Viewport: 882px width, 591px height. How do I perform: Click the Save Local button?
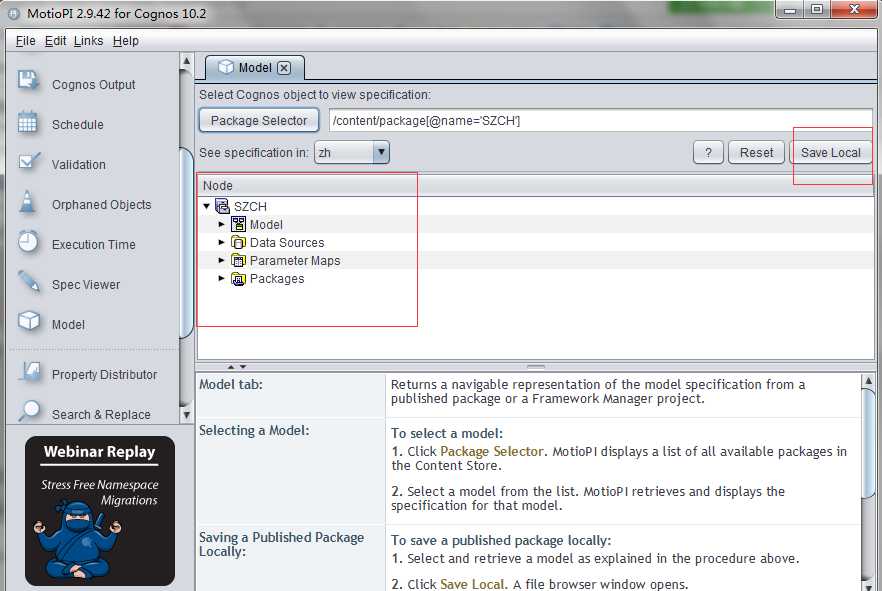pos(830,152)
